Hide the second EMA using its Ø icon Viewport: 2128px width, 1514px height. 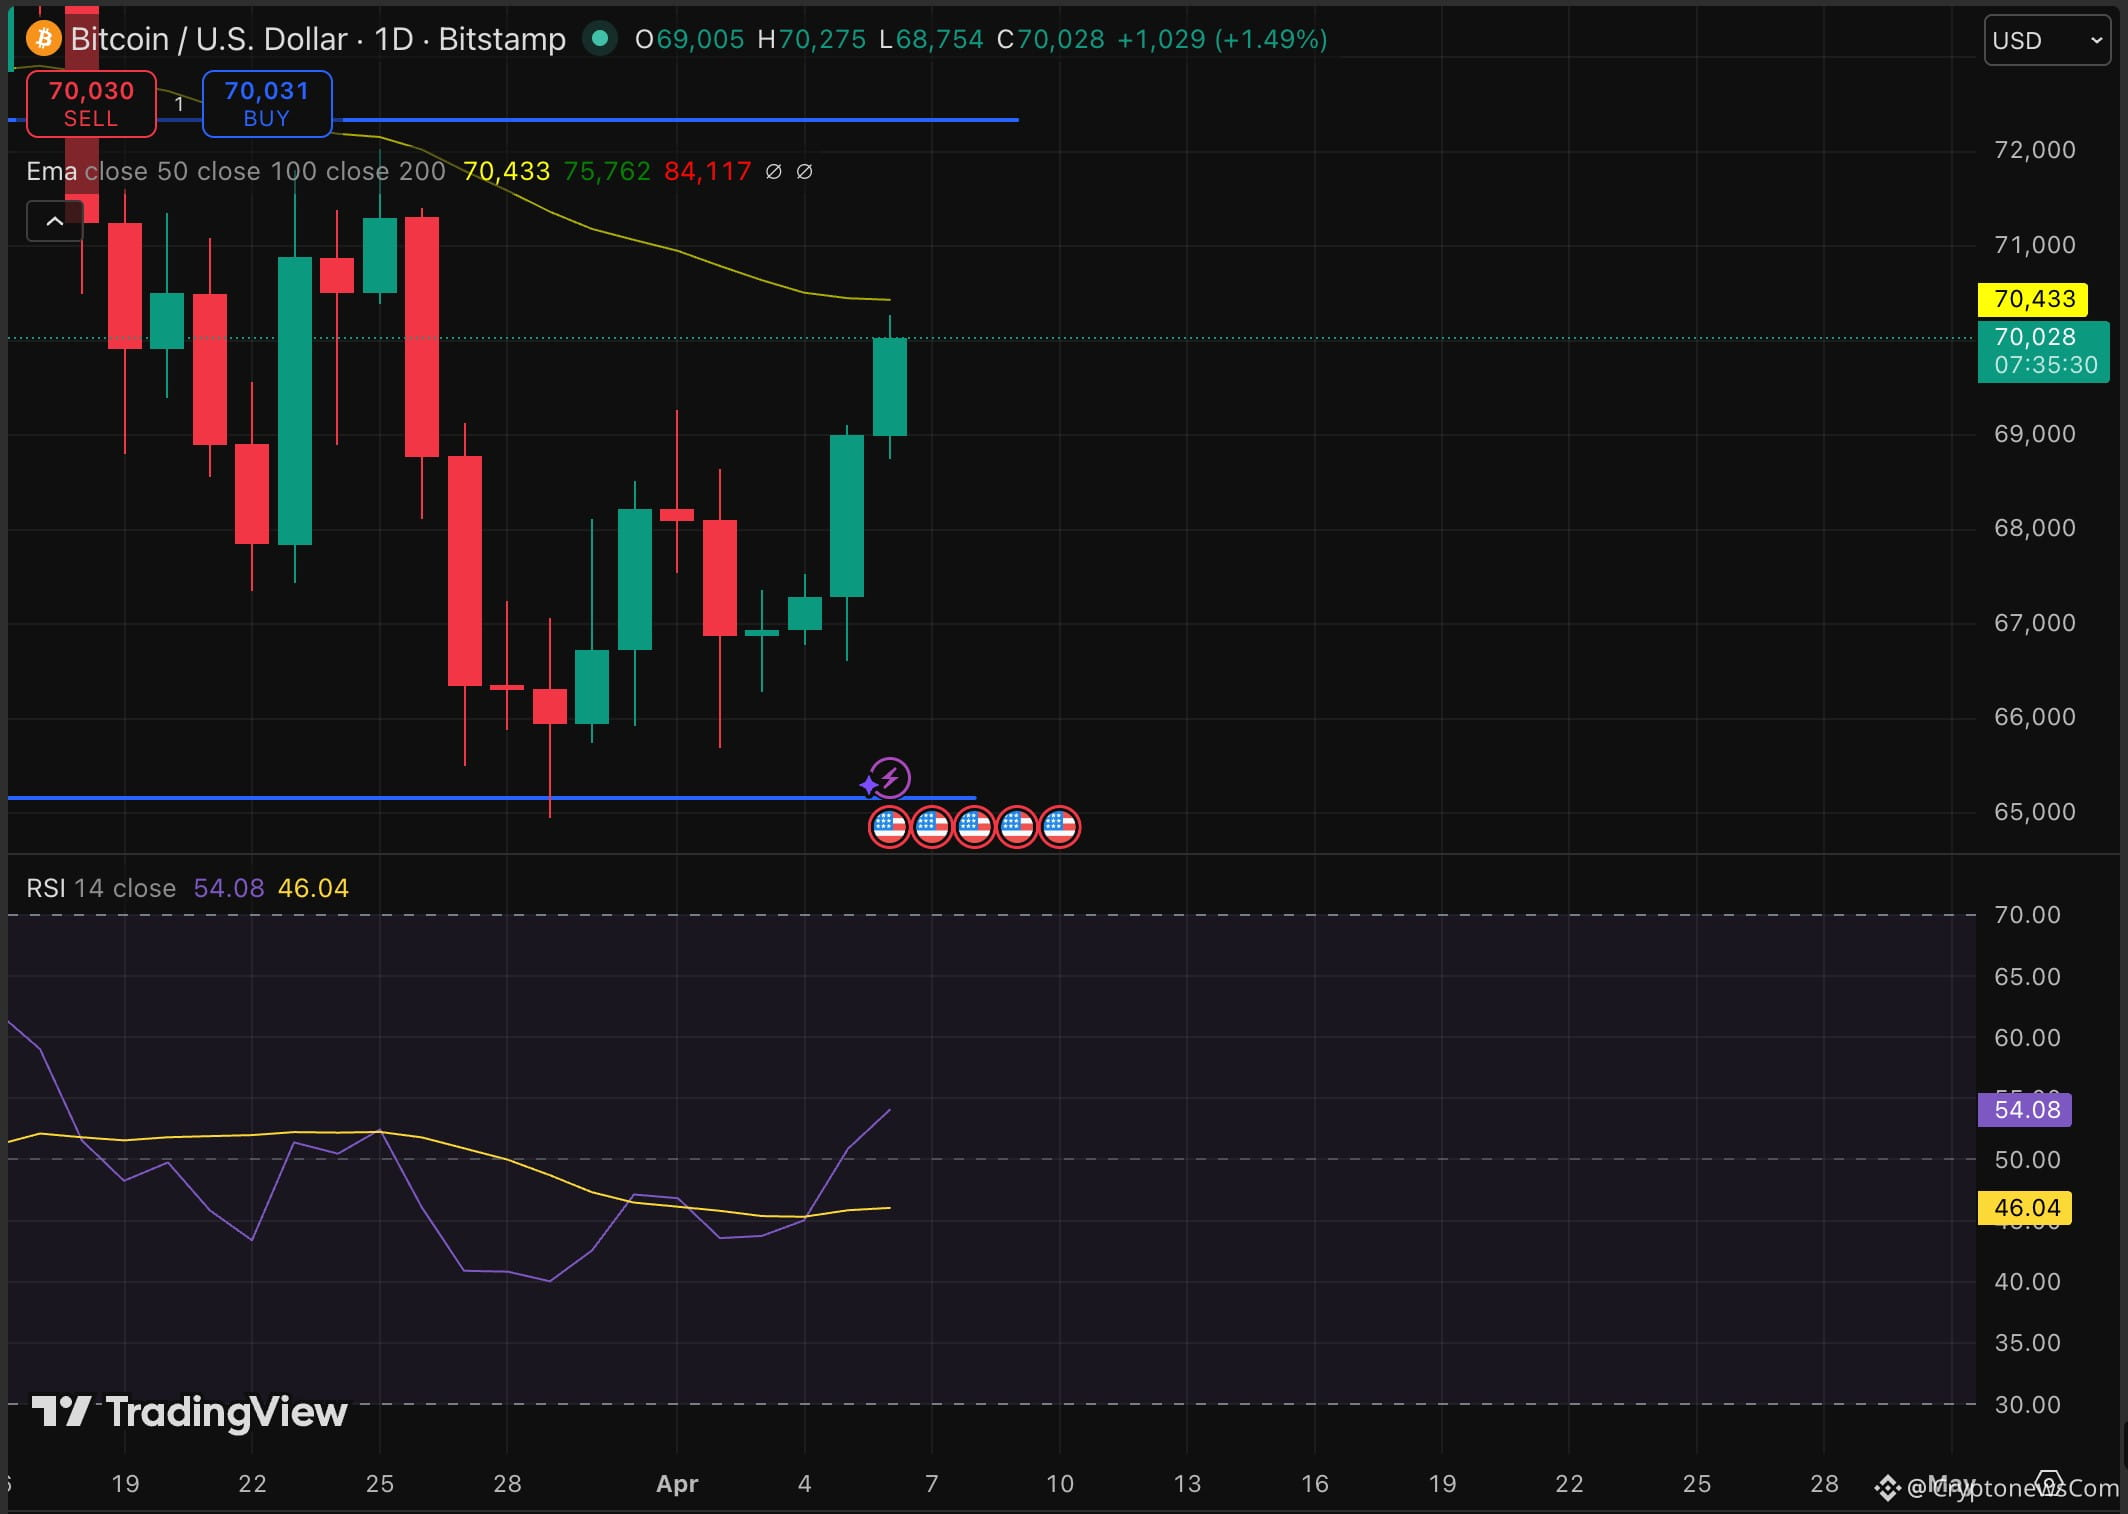pos(806,171)
